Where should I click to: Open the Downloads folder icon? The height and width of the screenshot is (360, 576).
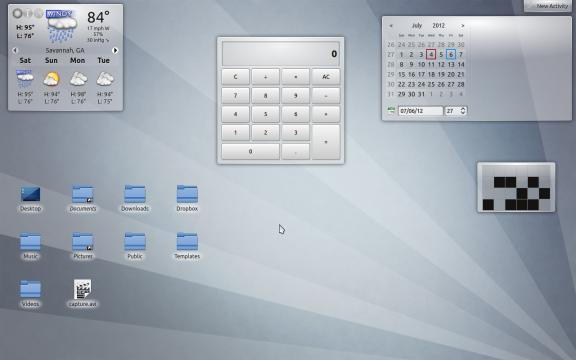135,194
